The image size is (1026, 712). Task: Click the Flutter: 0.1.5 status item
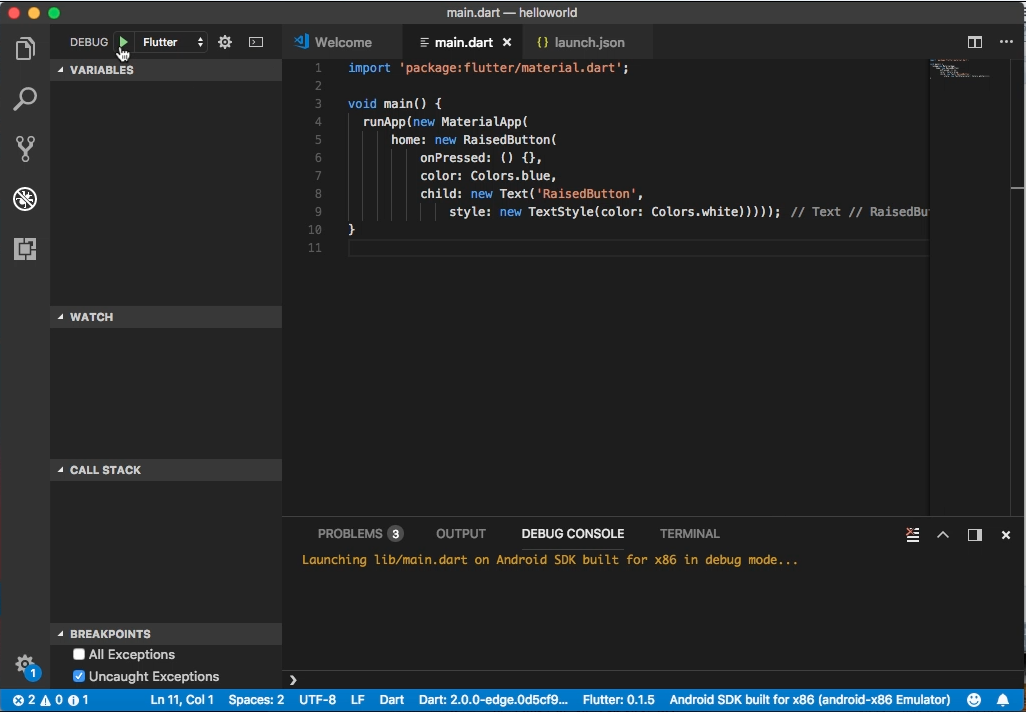click(x=618, y=700)
